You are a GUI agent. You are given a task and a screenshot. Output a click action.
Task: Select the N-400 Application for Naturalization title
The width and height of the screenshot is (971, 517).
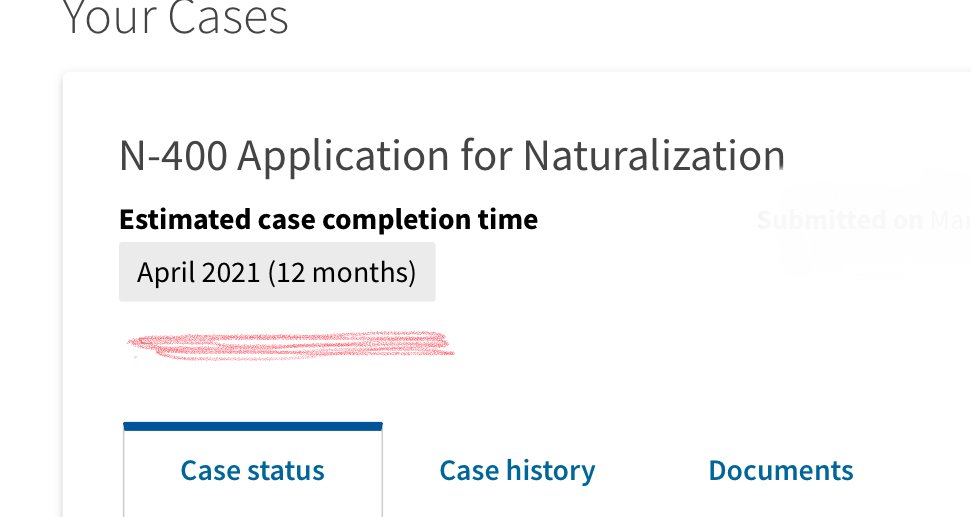[x=452, y=156]
